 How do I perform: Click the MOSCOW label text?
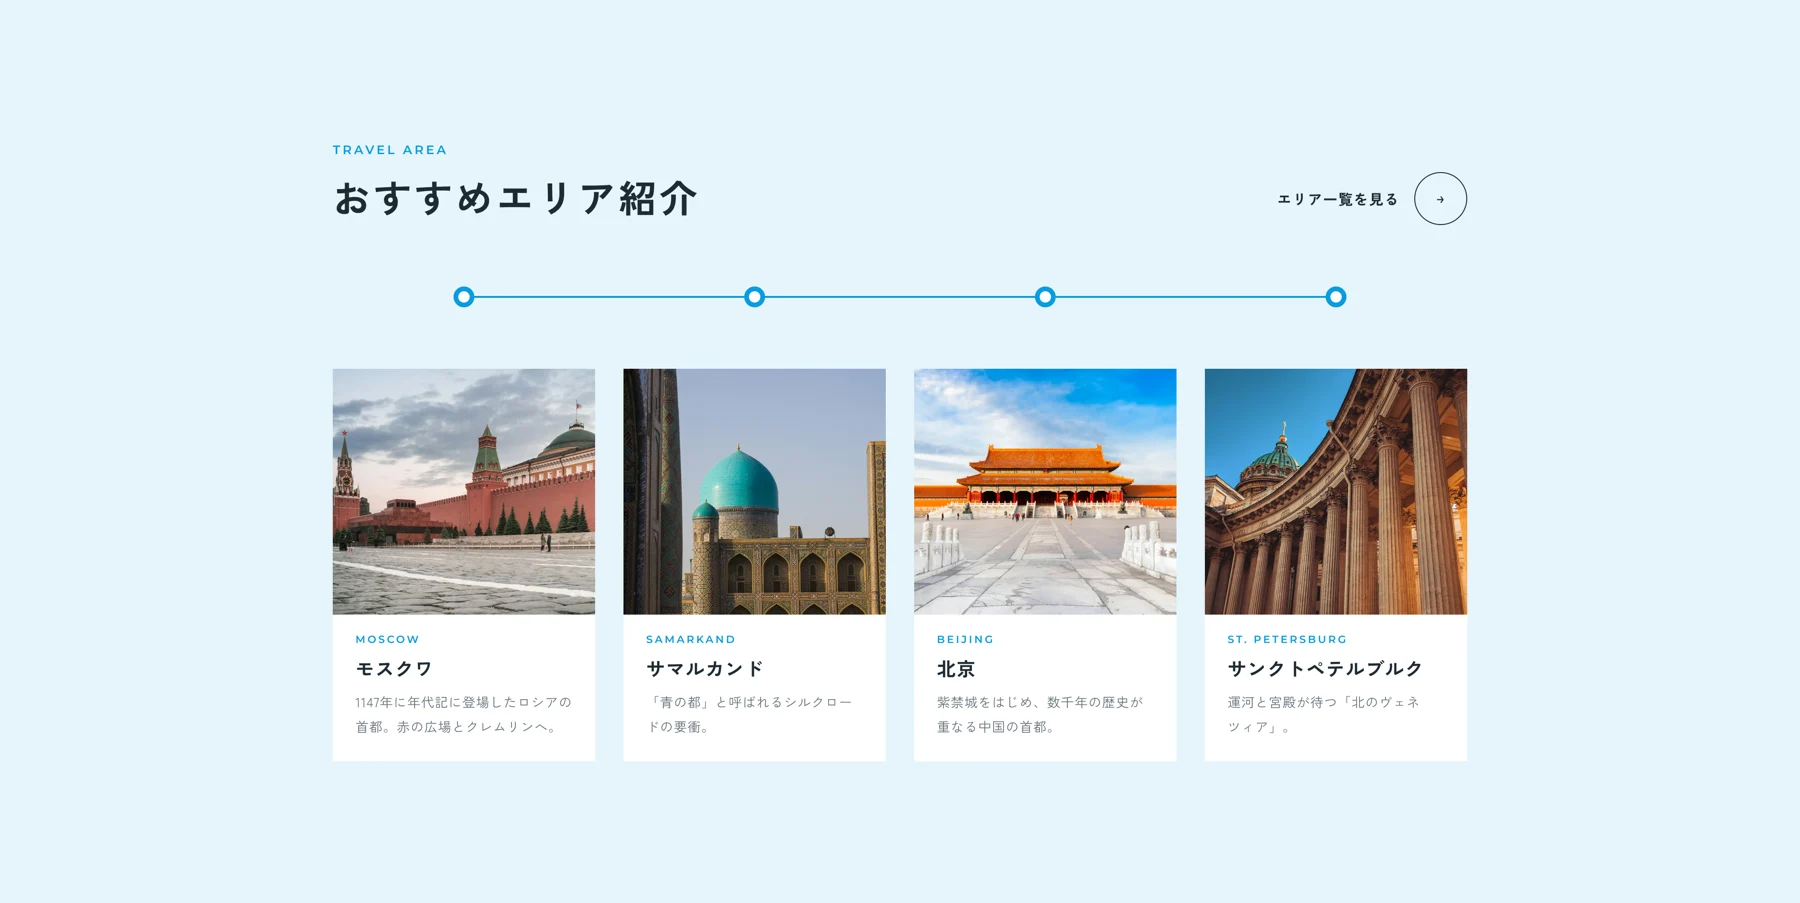[x=388, y=639]
